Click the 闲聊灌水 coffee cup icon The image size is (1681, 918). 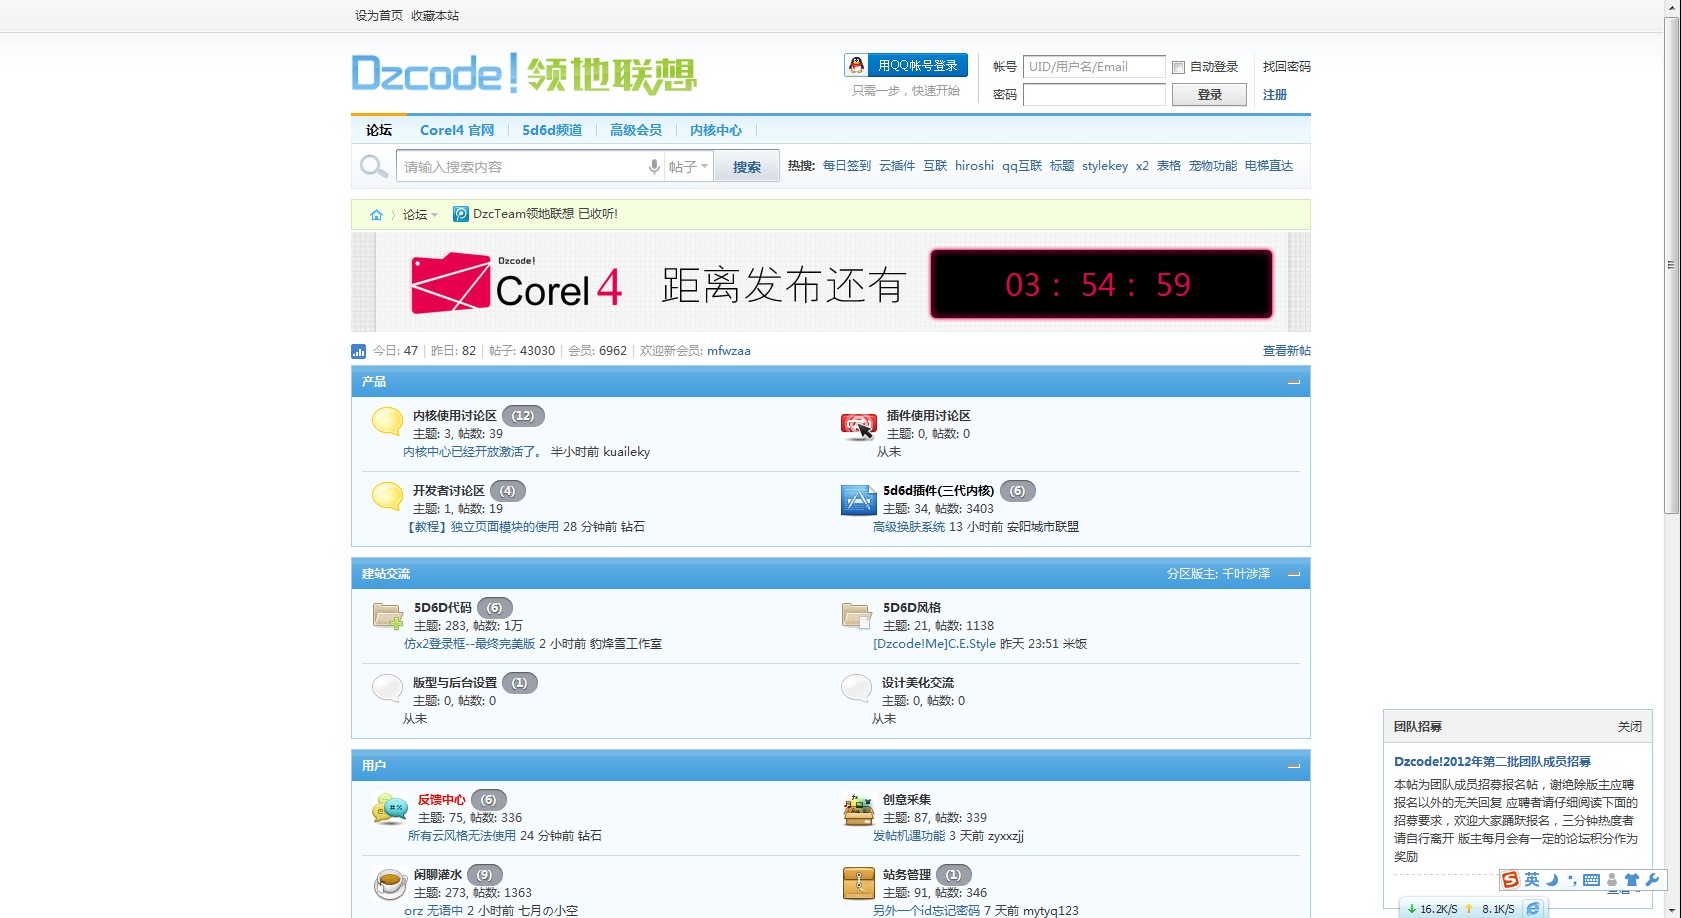coord(389,884)
